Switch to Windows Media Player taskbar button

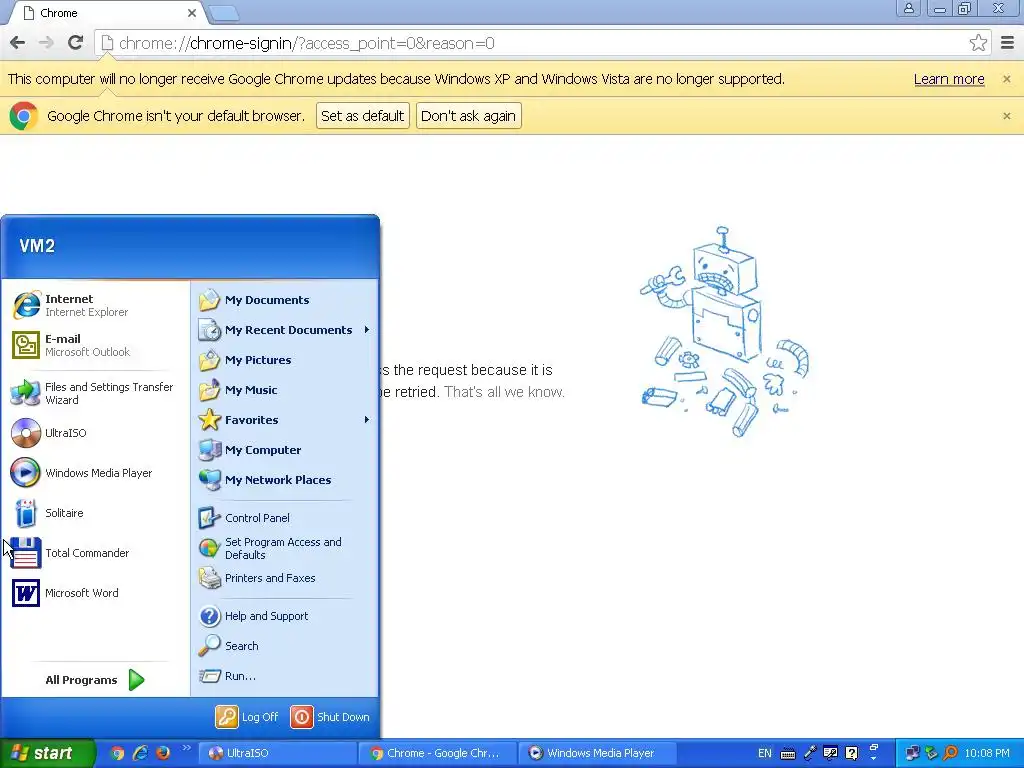tap(598, 753)
